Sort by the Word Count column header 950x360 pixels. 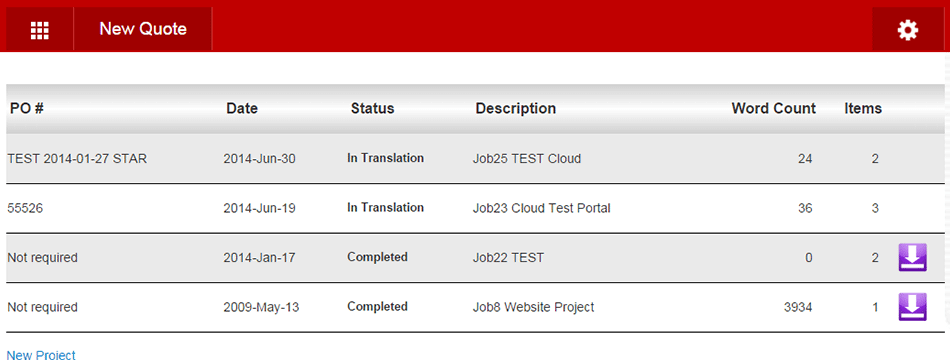click(773, 108)
